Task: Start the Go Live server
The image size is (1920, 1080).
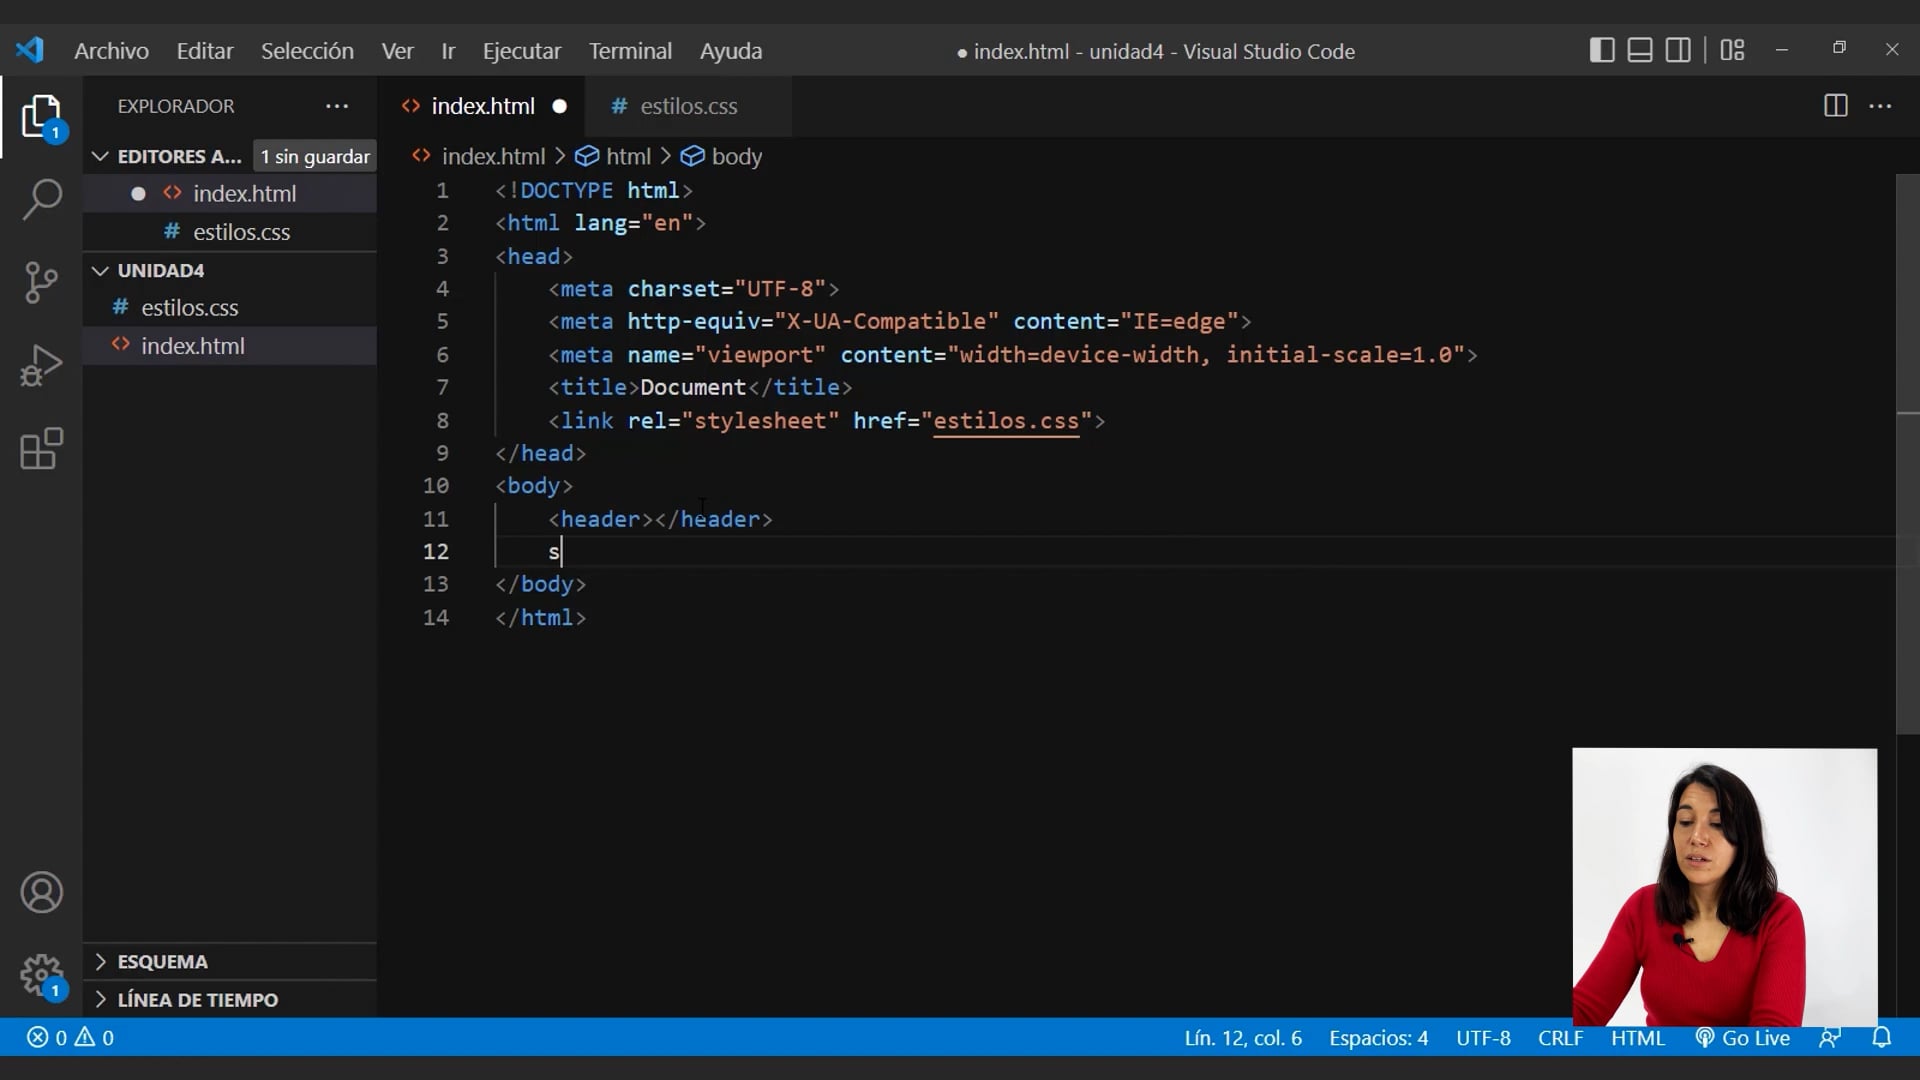Action: click(x=1742, y=1038)
